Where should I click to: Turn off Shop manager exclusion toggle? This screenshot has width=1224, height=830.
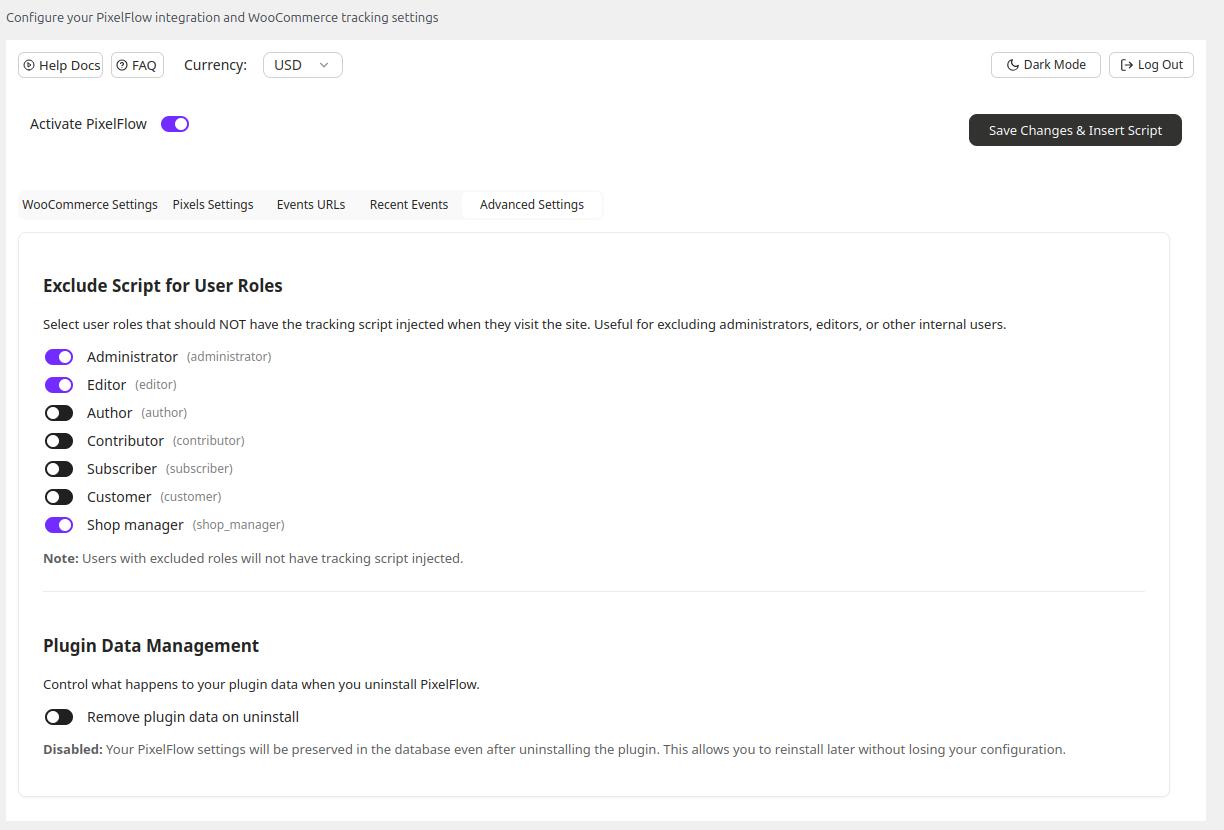coord(59,525)
